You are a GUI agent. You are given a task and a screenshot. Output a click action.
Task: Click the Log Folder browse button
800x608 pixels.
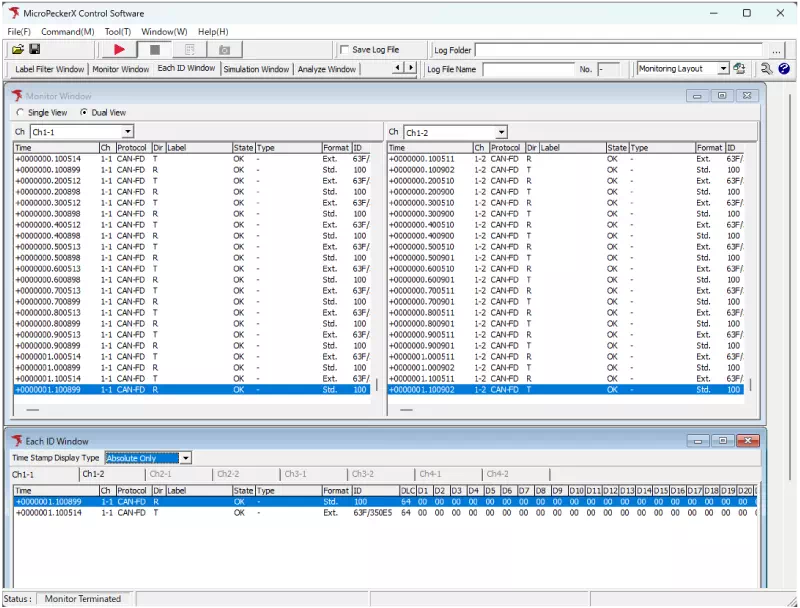point(777,50)
